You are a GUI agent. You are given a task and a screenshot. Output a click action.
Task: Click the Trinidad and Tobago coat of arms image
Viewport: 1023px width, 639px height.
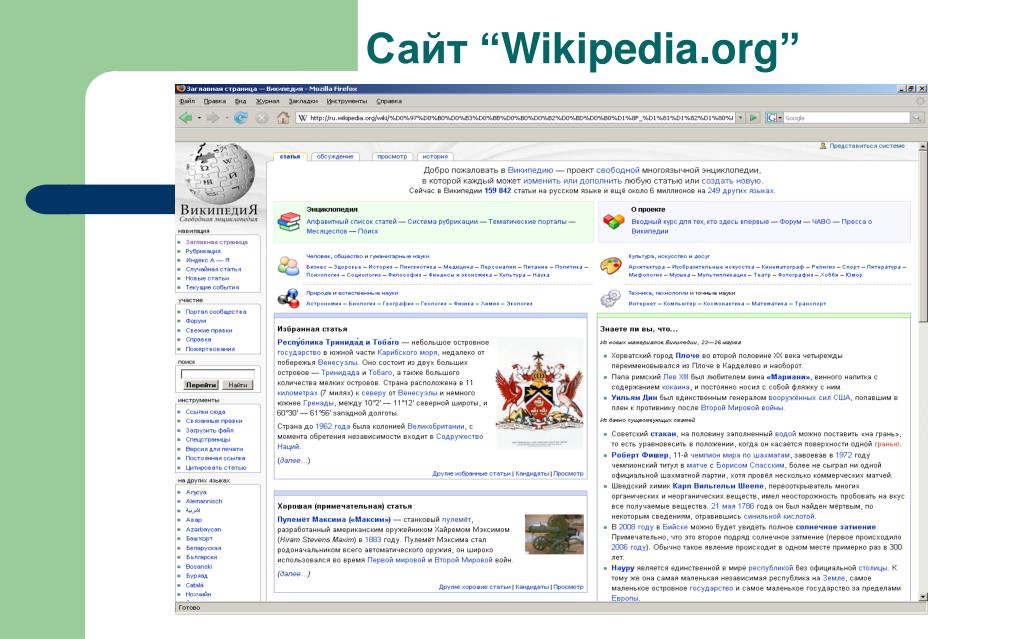[x=539, y=393]
